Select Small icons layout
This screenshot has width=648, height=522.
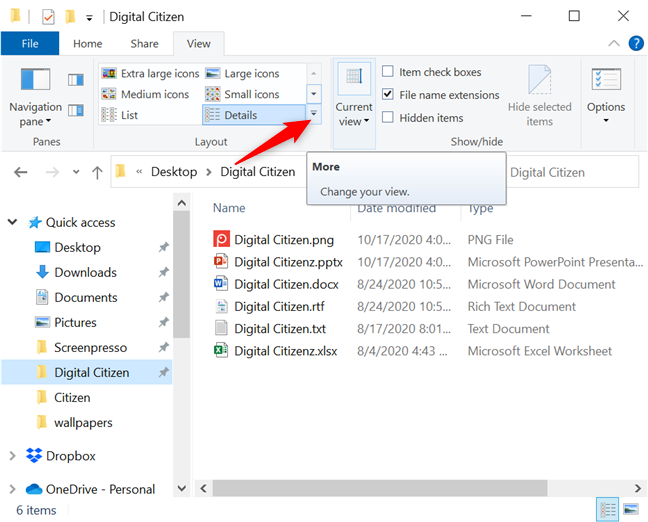242,94
